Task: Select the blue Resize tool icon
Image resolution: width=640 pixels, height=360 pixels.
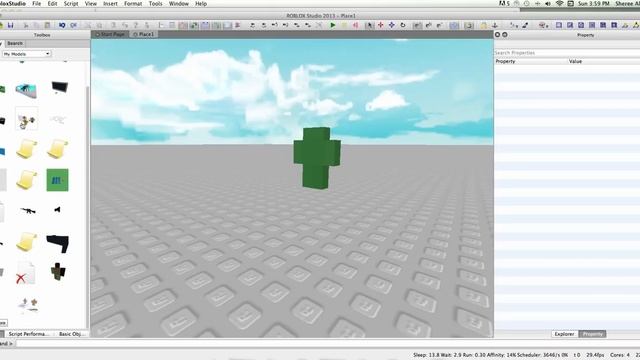Action: 391,25
